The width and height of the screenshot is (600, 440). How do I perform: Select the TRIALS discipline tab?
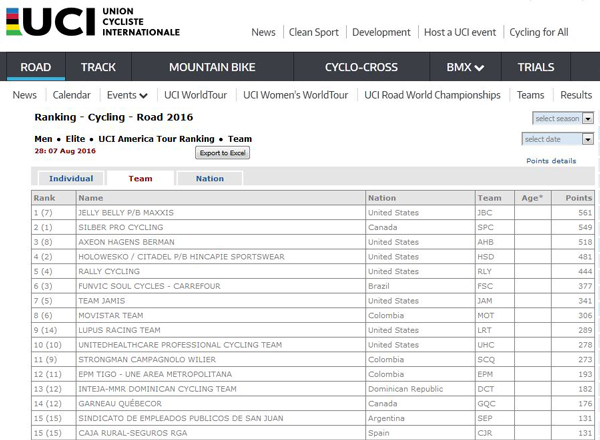coord(536,67)
